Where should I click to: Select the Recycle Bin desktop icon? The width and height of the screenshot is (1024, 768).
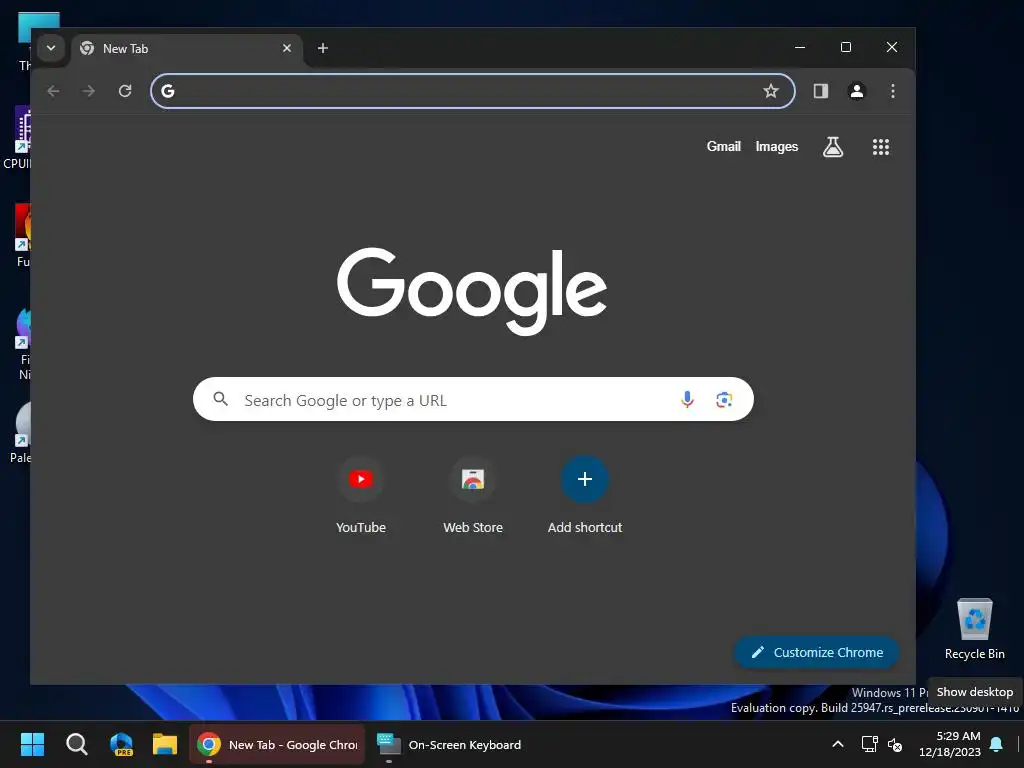(974, 629)
